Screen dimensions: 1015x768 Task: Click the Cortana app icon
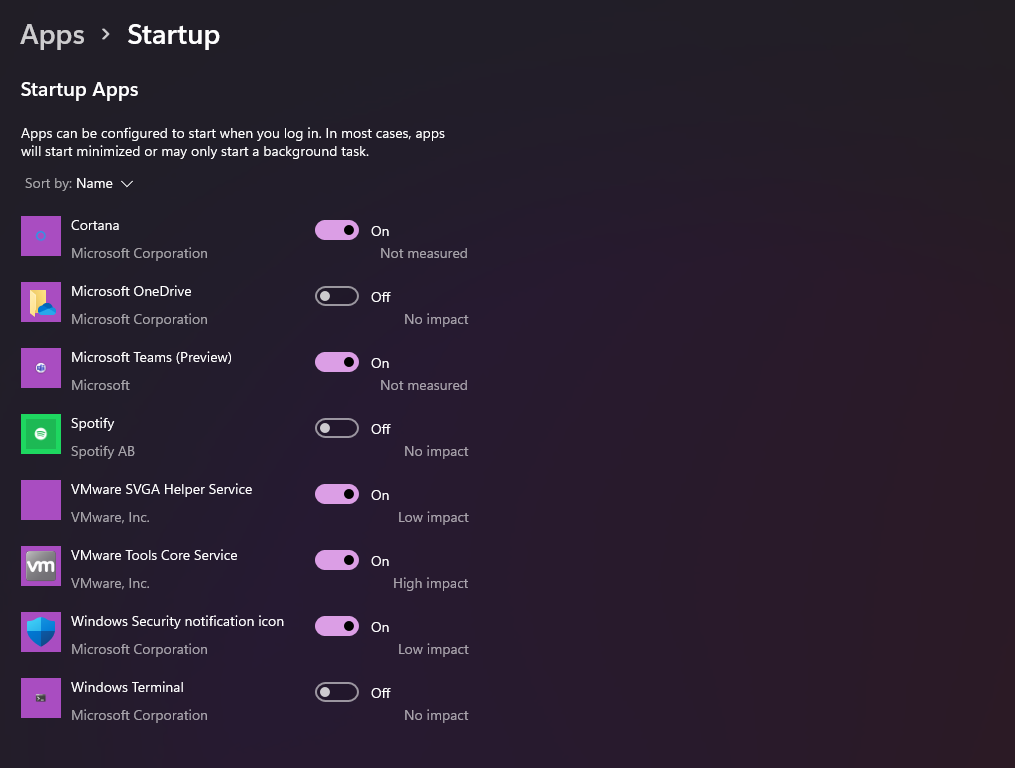[40, 236]
